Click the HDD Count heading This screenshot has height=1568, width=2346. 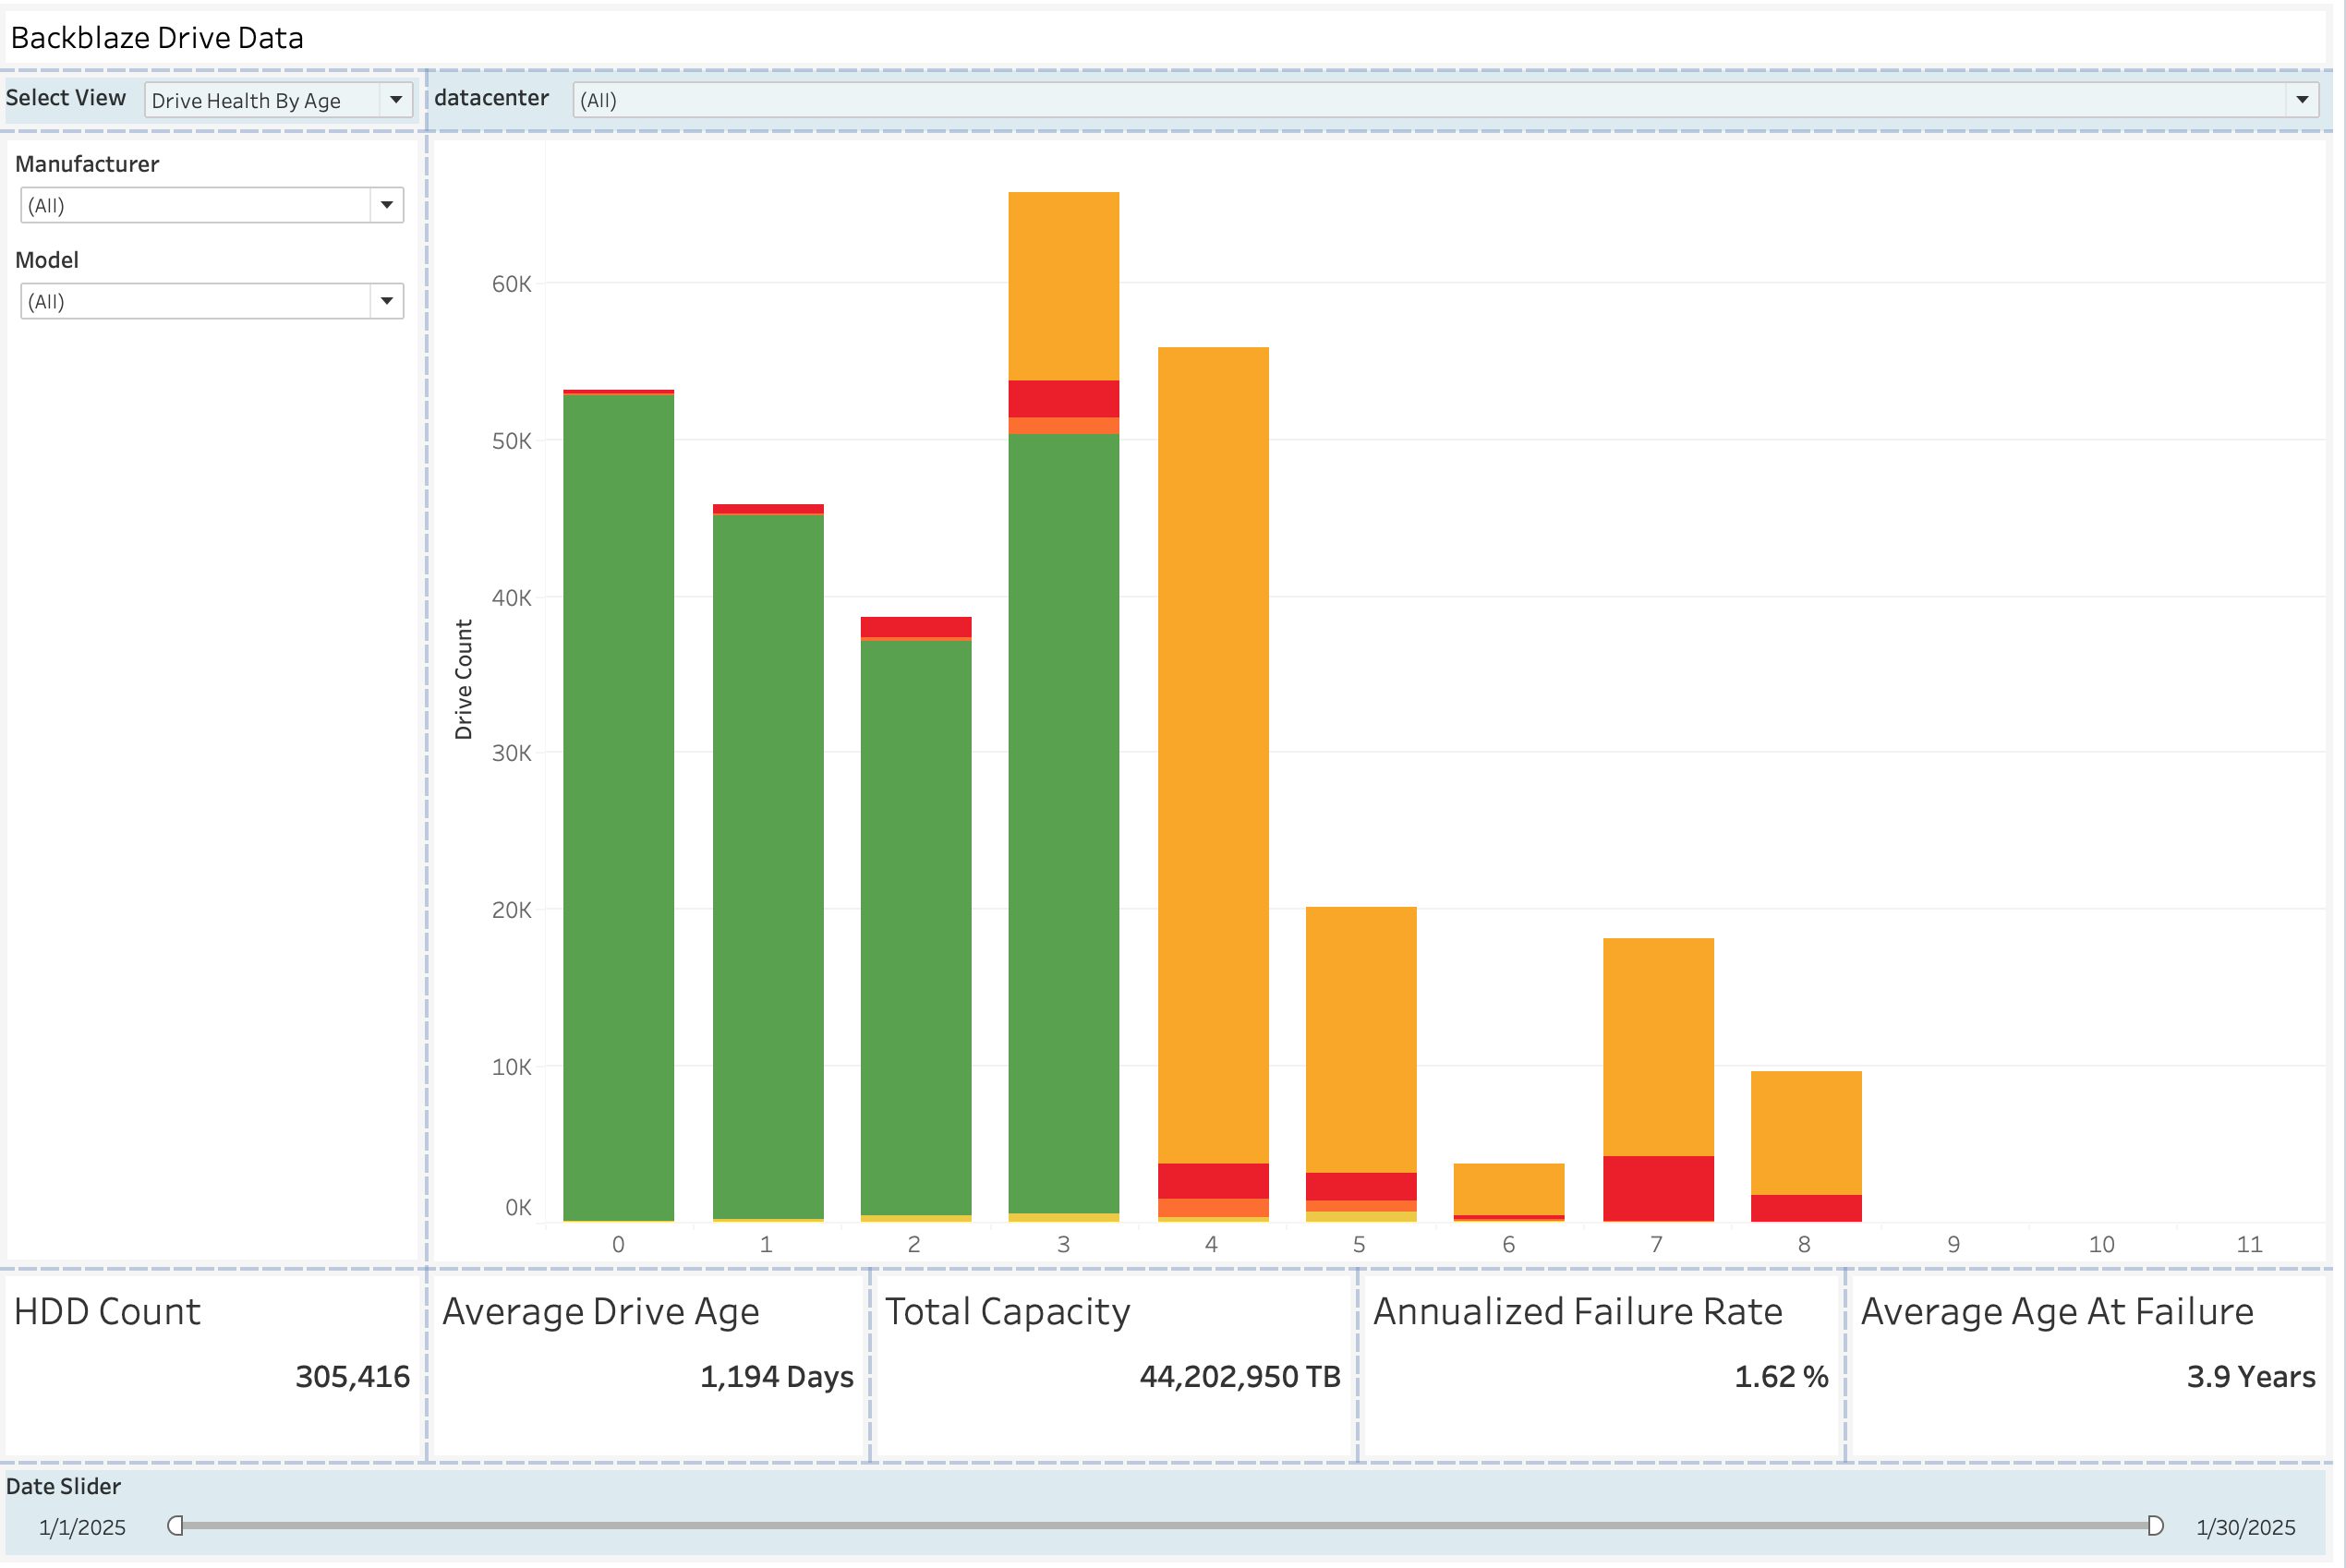[107, 1311]
